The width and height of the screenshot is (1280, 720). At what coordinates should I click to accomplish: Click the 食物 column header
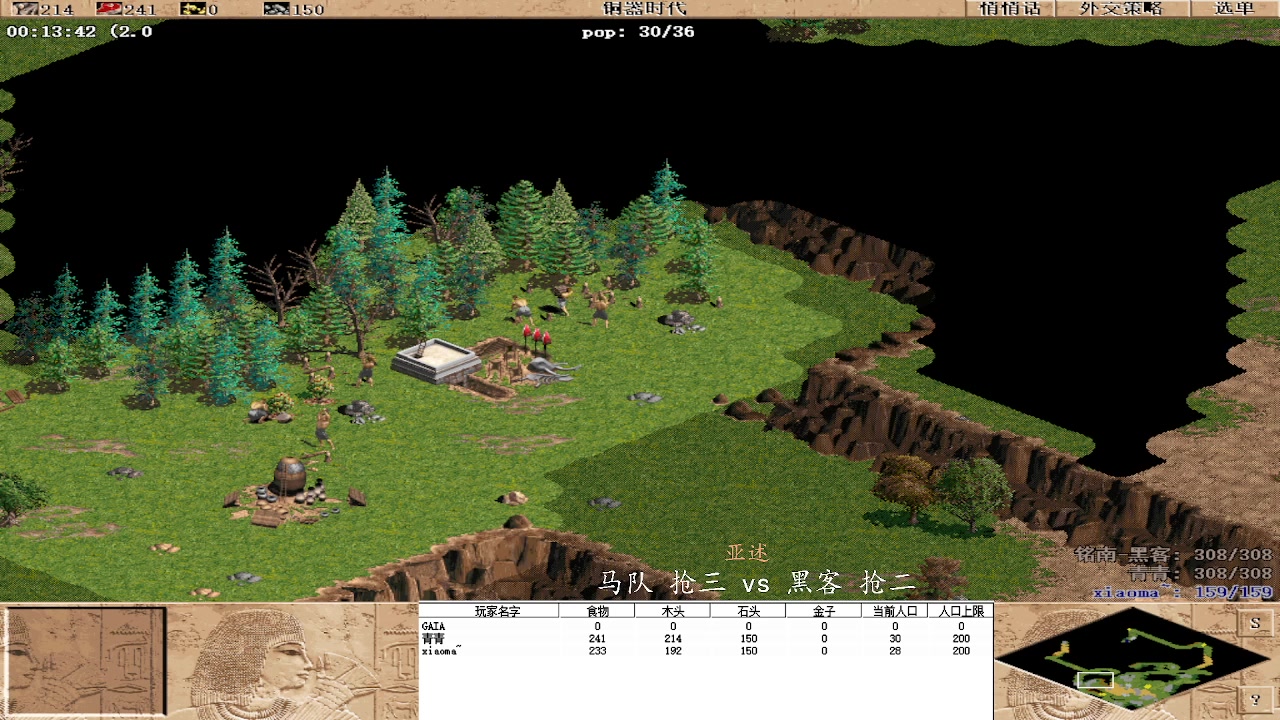coord(598,611)
